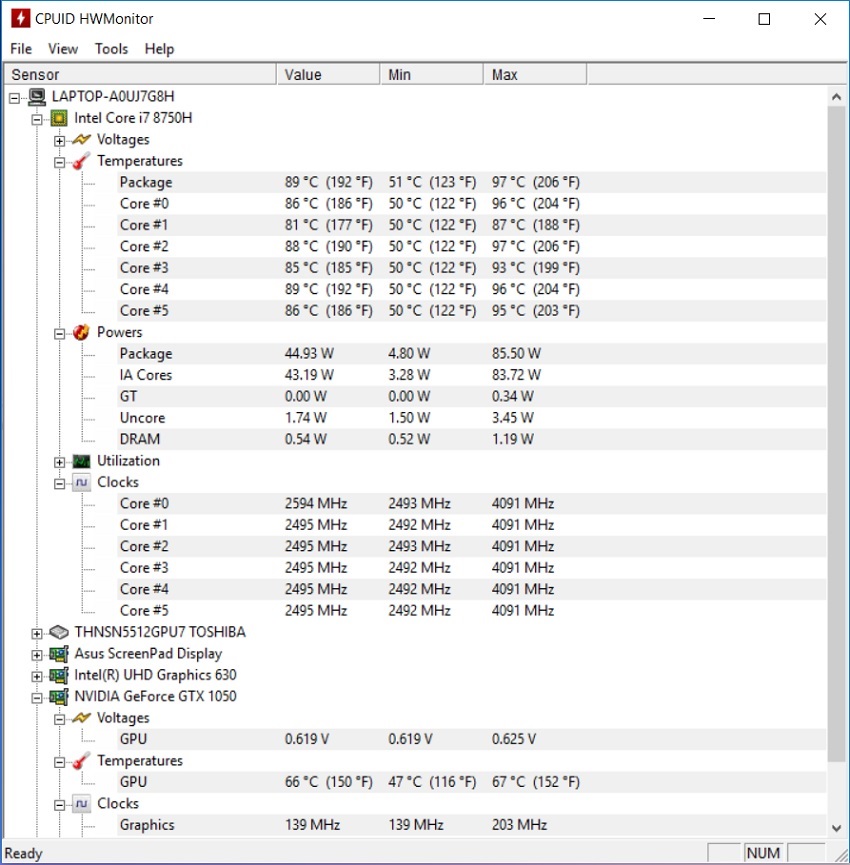Select temperature Core #2 row
850x865 pixels.
472,247
